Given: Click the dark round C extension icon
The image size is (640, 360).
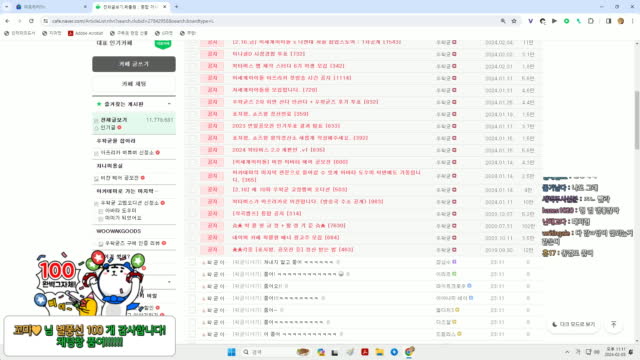Looking at the screenshot, I should 542,21.
